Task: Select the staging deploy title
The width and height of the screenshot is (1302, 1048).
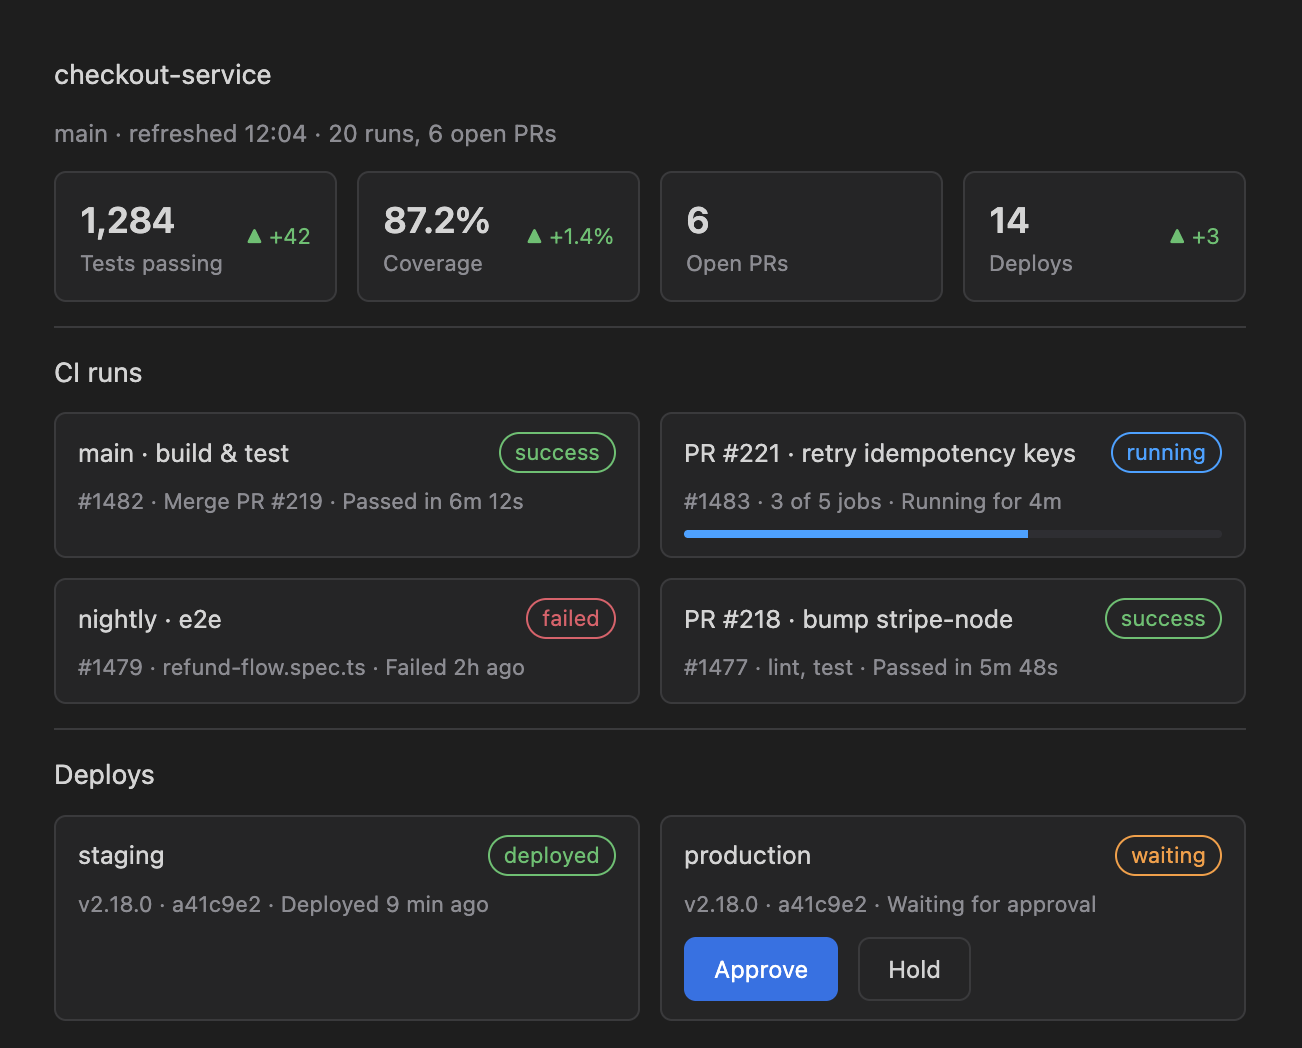Action: click(121, 856)
